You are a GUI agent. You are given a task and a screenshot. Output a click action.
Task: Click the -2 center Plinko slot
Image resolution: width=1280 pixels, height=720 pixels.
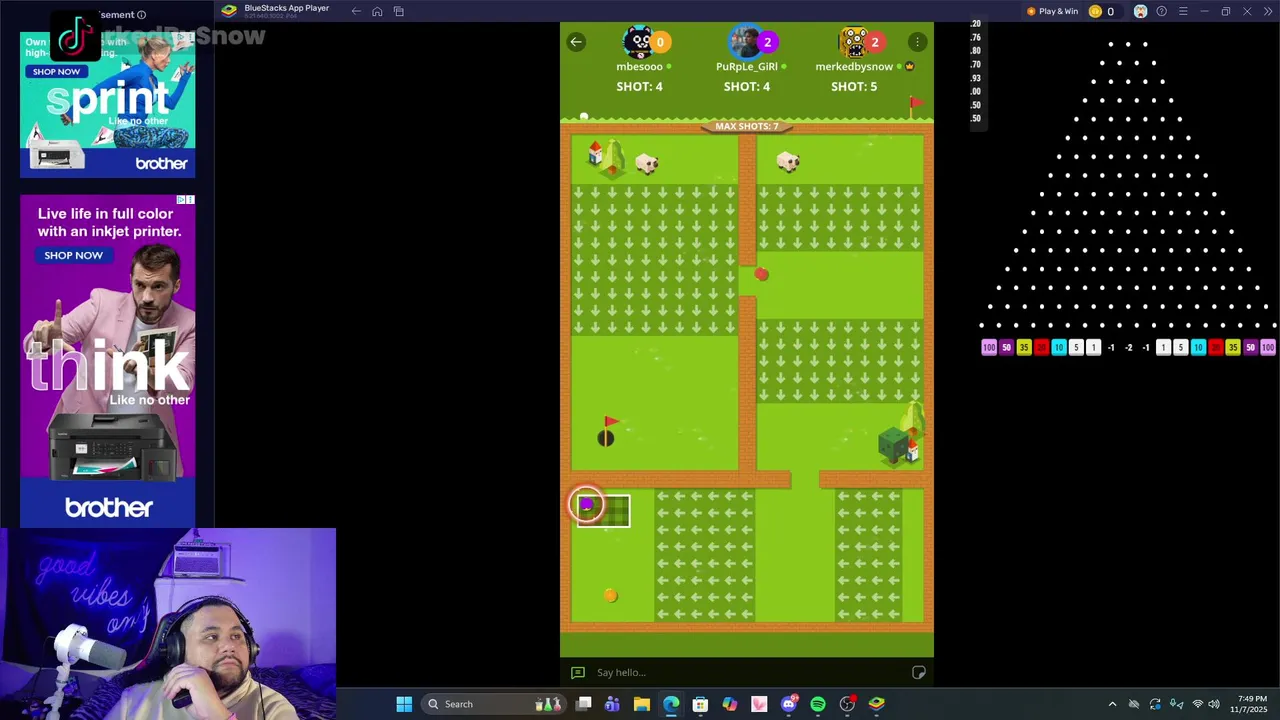point(1128,347)
